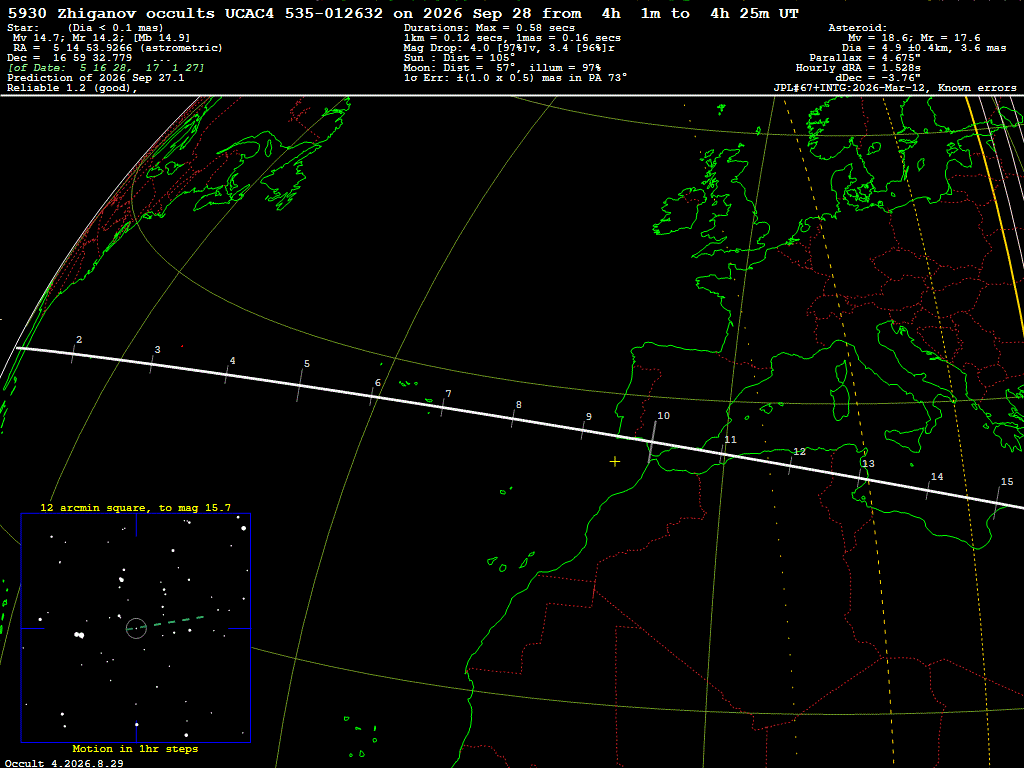Click the green 'of Date' coordinates line
Screen dimensions: 1024x768
106,68
